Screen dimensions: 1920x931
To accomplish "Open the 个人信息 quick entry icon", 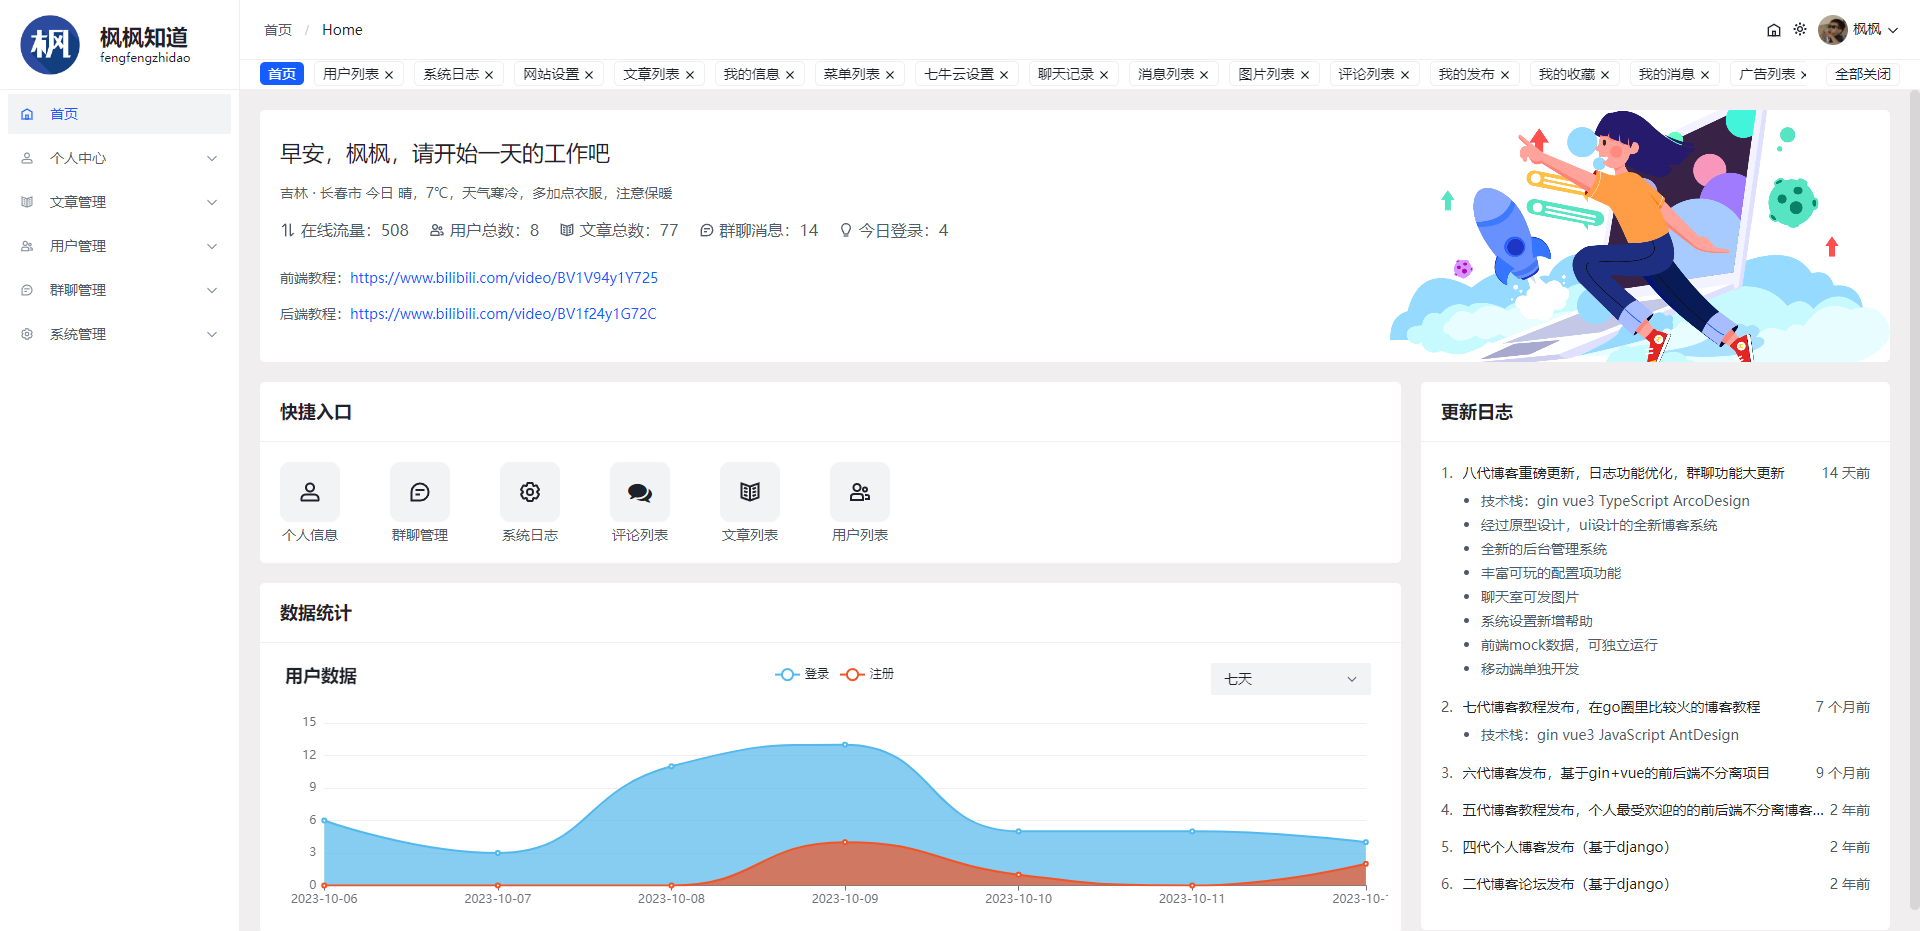I will click(x=310, y=492).
